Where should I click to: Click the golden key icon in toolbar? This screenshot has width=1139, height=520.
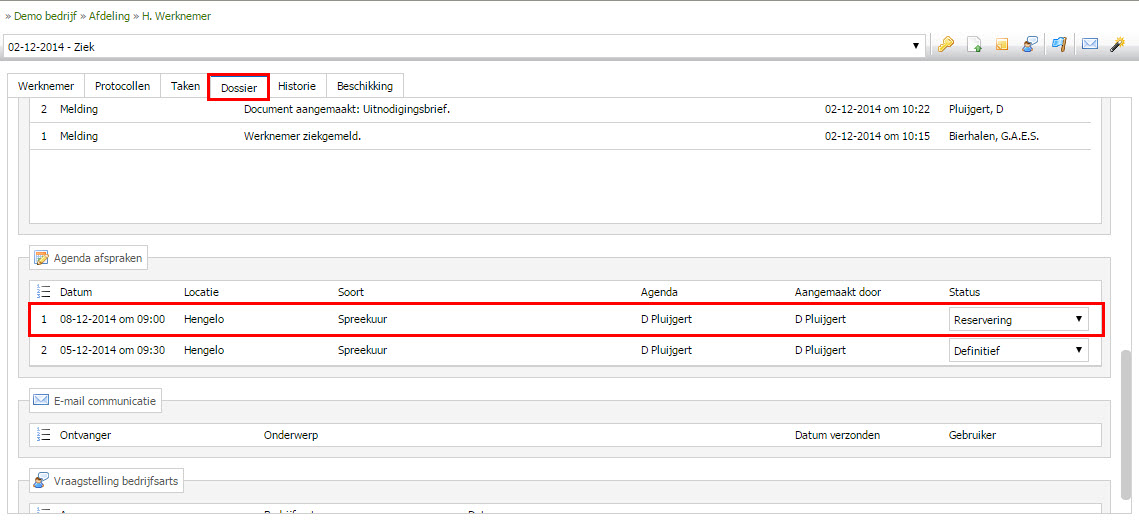(x=945, y=45)
